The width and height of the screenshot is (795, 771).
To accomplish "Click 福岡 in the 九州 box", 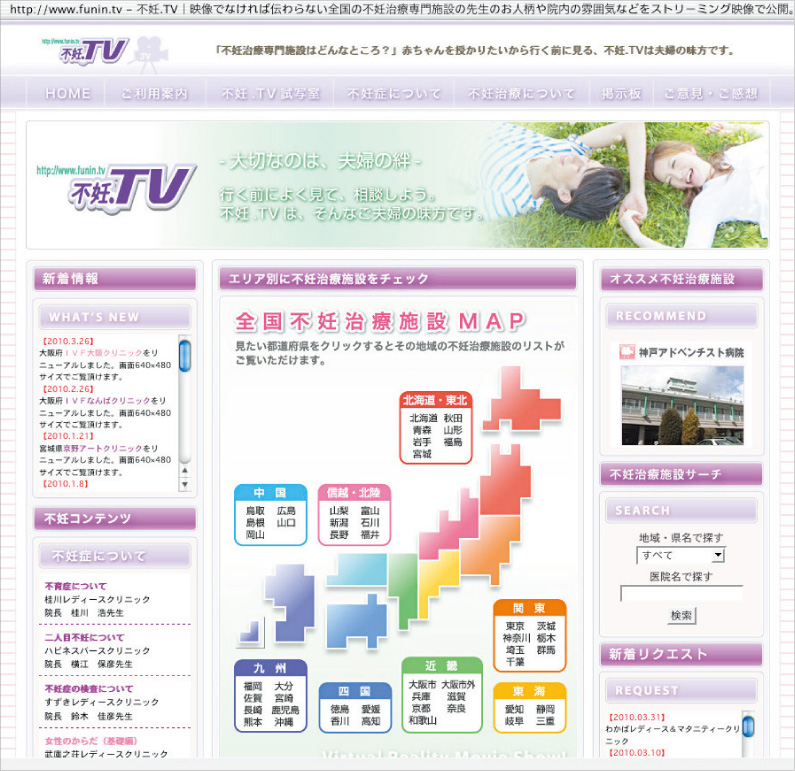I will pos(252,686).
